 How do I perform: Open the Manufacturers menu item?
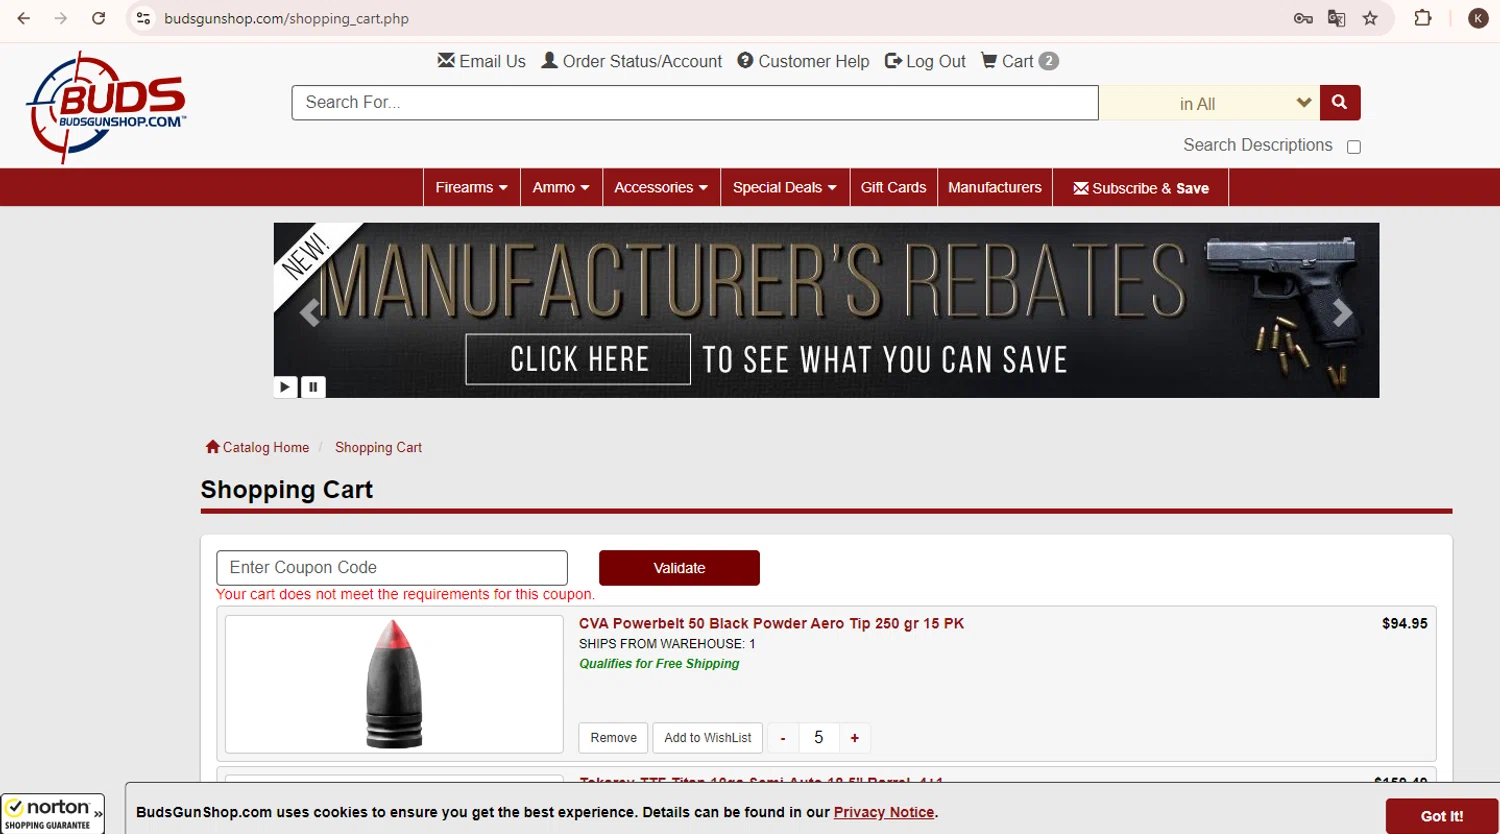coord(995,187)
